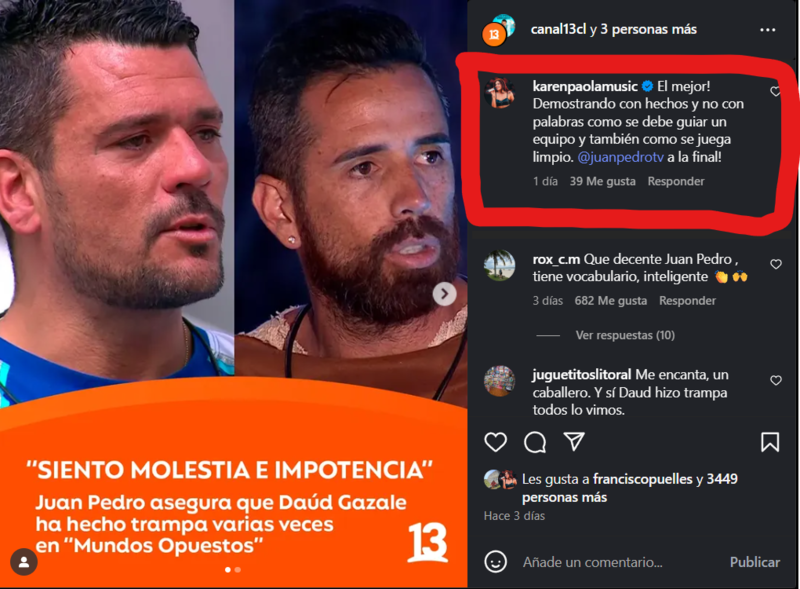Reply to karenpaolamusic's comment
Image resolution: width=800 pixels, height=589 pixels.
point(676,181)
